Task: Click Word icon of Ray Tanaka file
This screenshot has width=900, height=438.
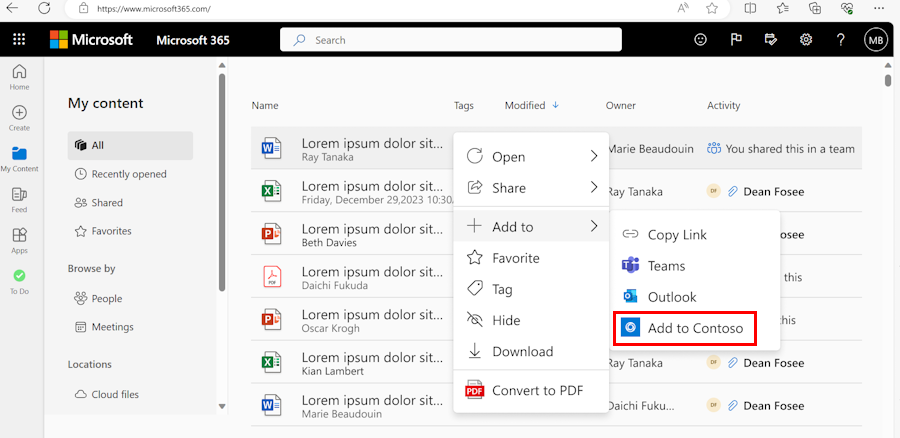Action: click(x=270, y=149)
